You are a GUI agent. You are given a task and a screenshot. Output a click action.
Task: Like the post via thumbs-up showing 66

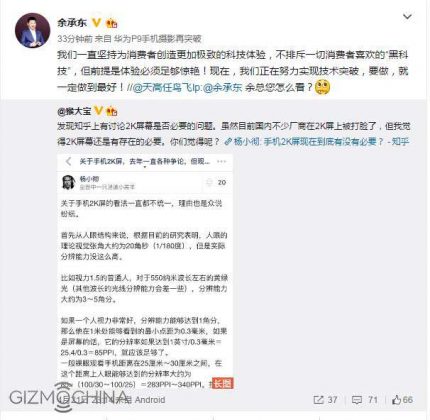click(x=402, y=400)
